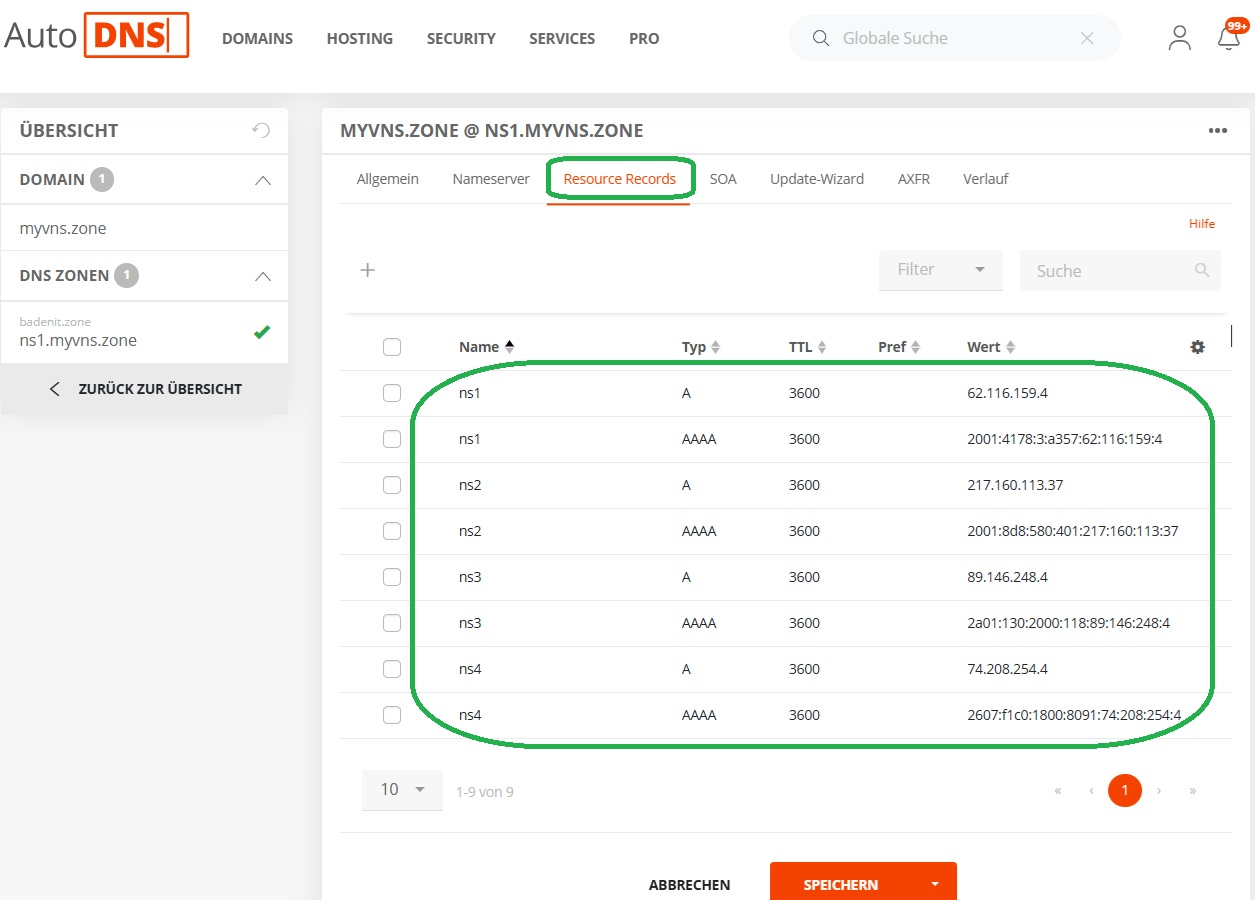
Task: Jump to the first page arrow
Action: [x=1057, y=791]
